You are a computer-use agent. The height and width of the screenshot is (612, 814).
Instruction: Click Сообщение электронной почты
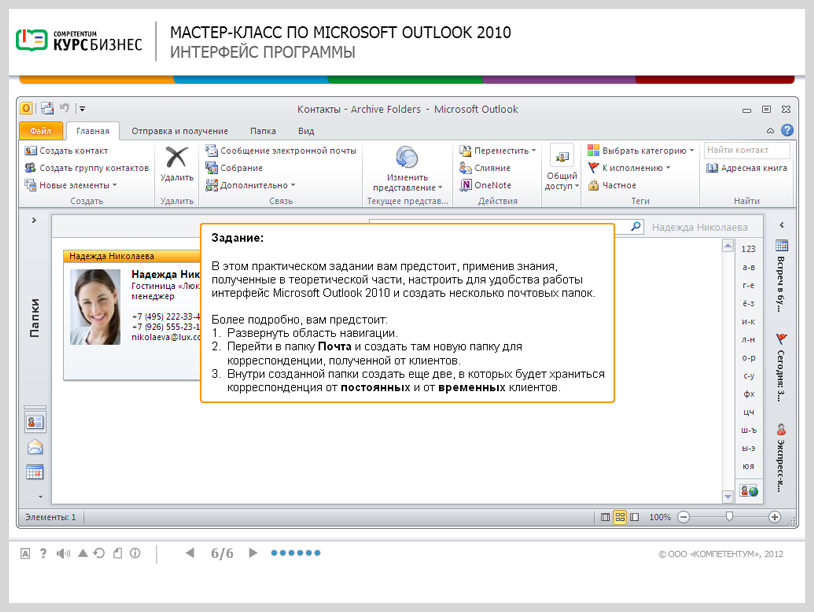click(x=281, y=151)
